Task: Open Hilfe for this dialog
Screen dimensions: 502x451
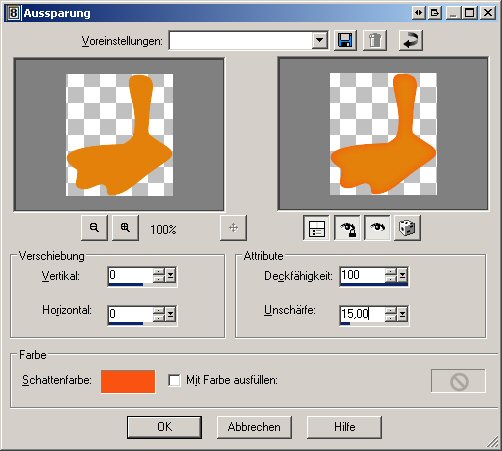Action: tap(344, 427)
